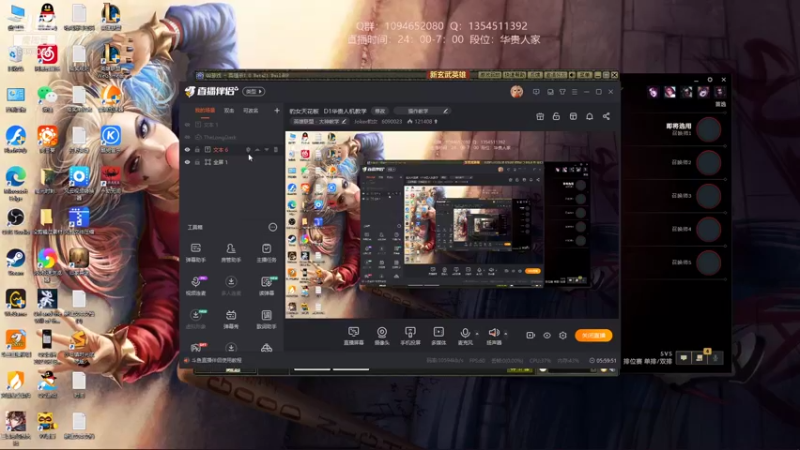Open the QQ penguin desktop shortcut
The height and width of the screenshot is (450, 800).
click(47, 15)
